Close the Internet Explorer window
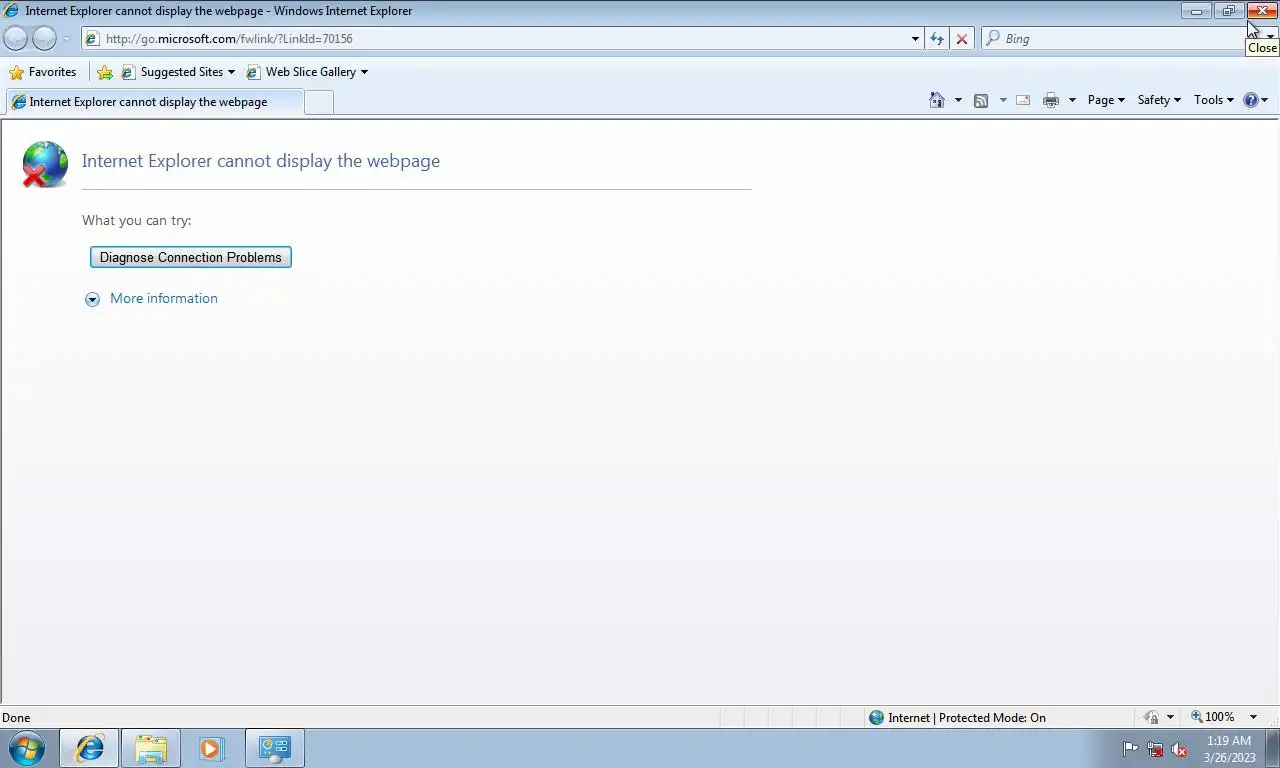 (x=1262, y=11)
